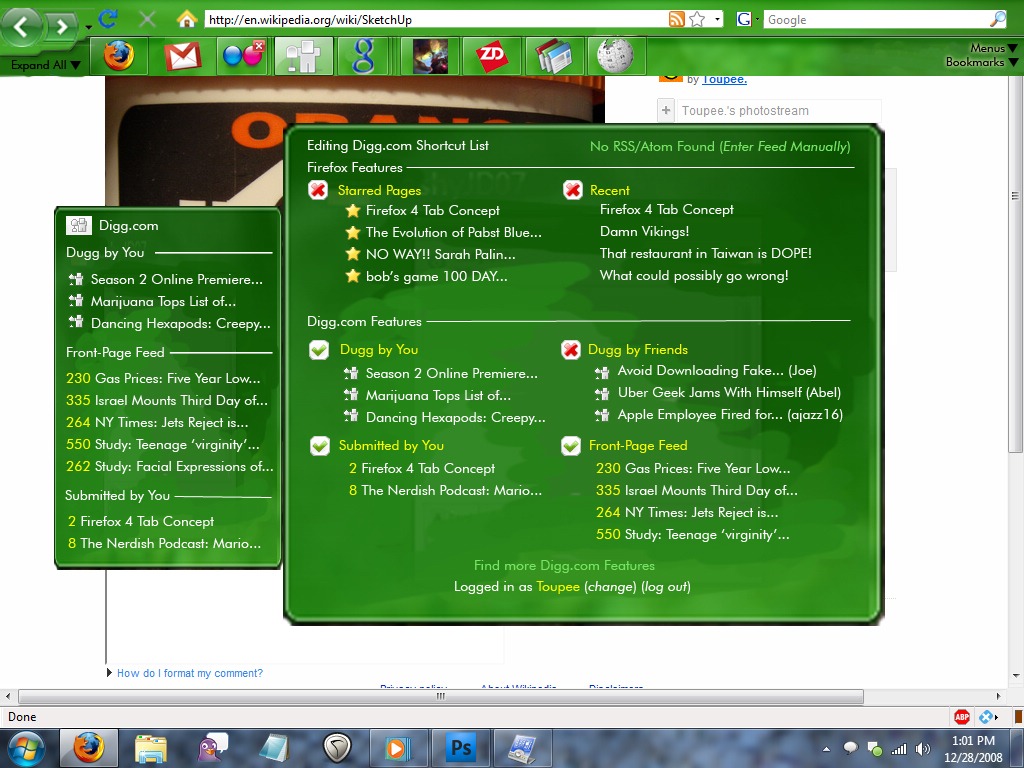This screenshot has height=768, width=1024.
Task: Open 'bob's game 100 DAY...' starred page
Action: (436, 276)
